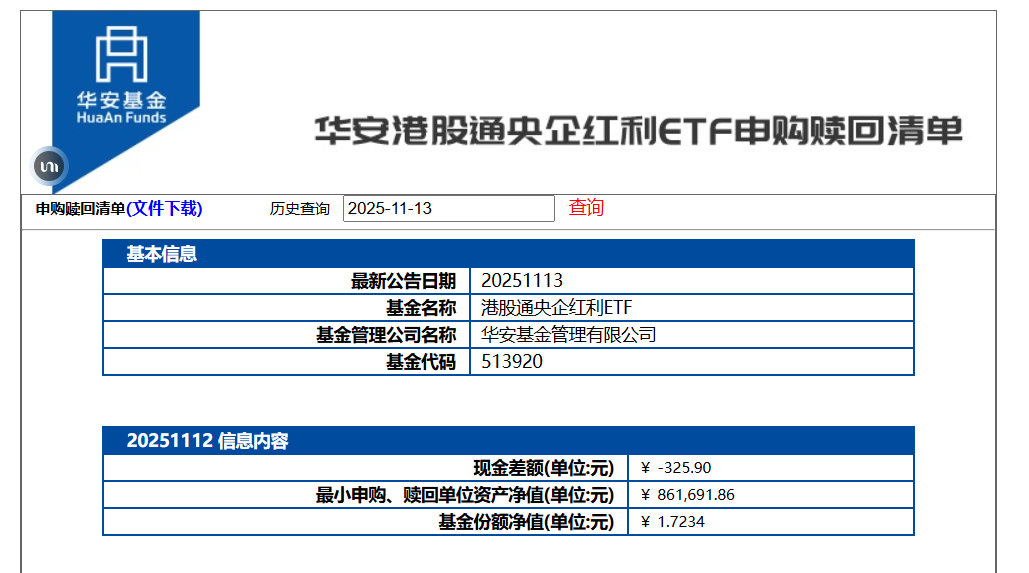
Task: Click the history date input field
Action: pos(448,209)
